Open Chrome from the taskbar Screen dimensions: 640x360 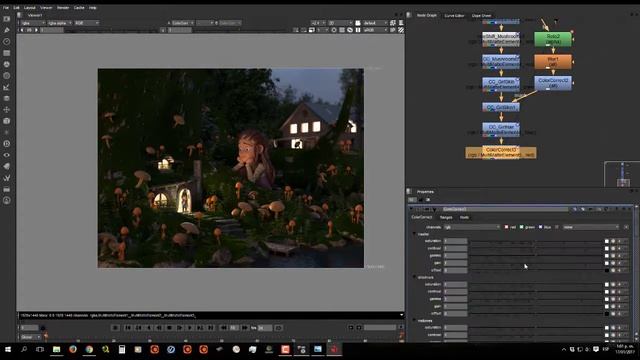click(89, 349)
